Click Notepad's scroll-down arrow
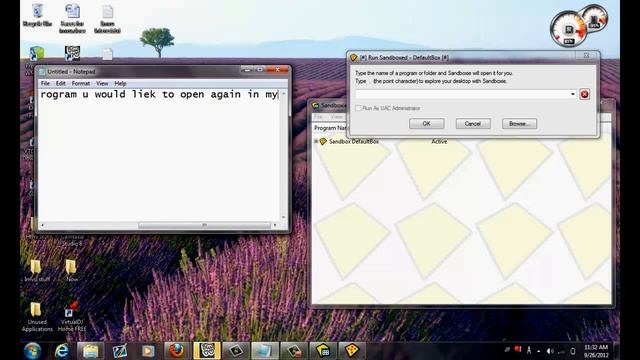This screenshot has height=360, width=640. [x=284, y=218]
